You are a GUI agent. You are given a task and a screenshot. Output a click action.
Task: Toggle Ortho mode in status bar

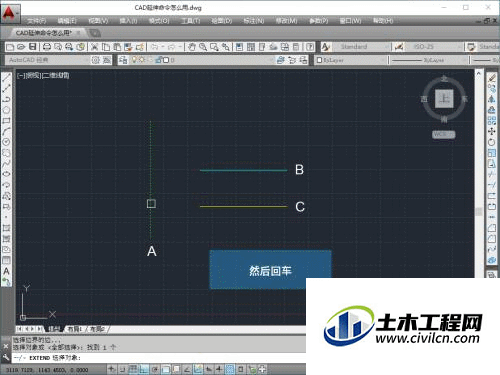[144, 369]
